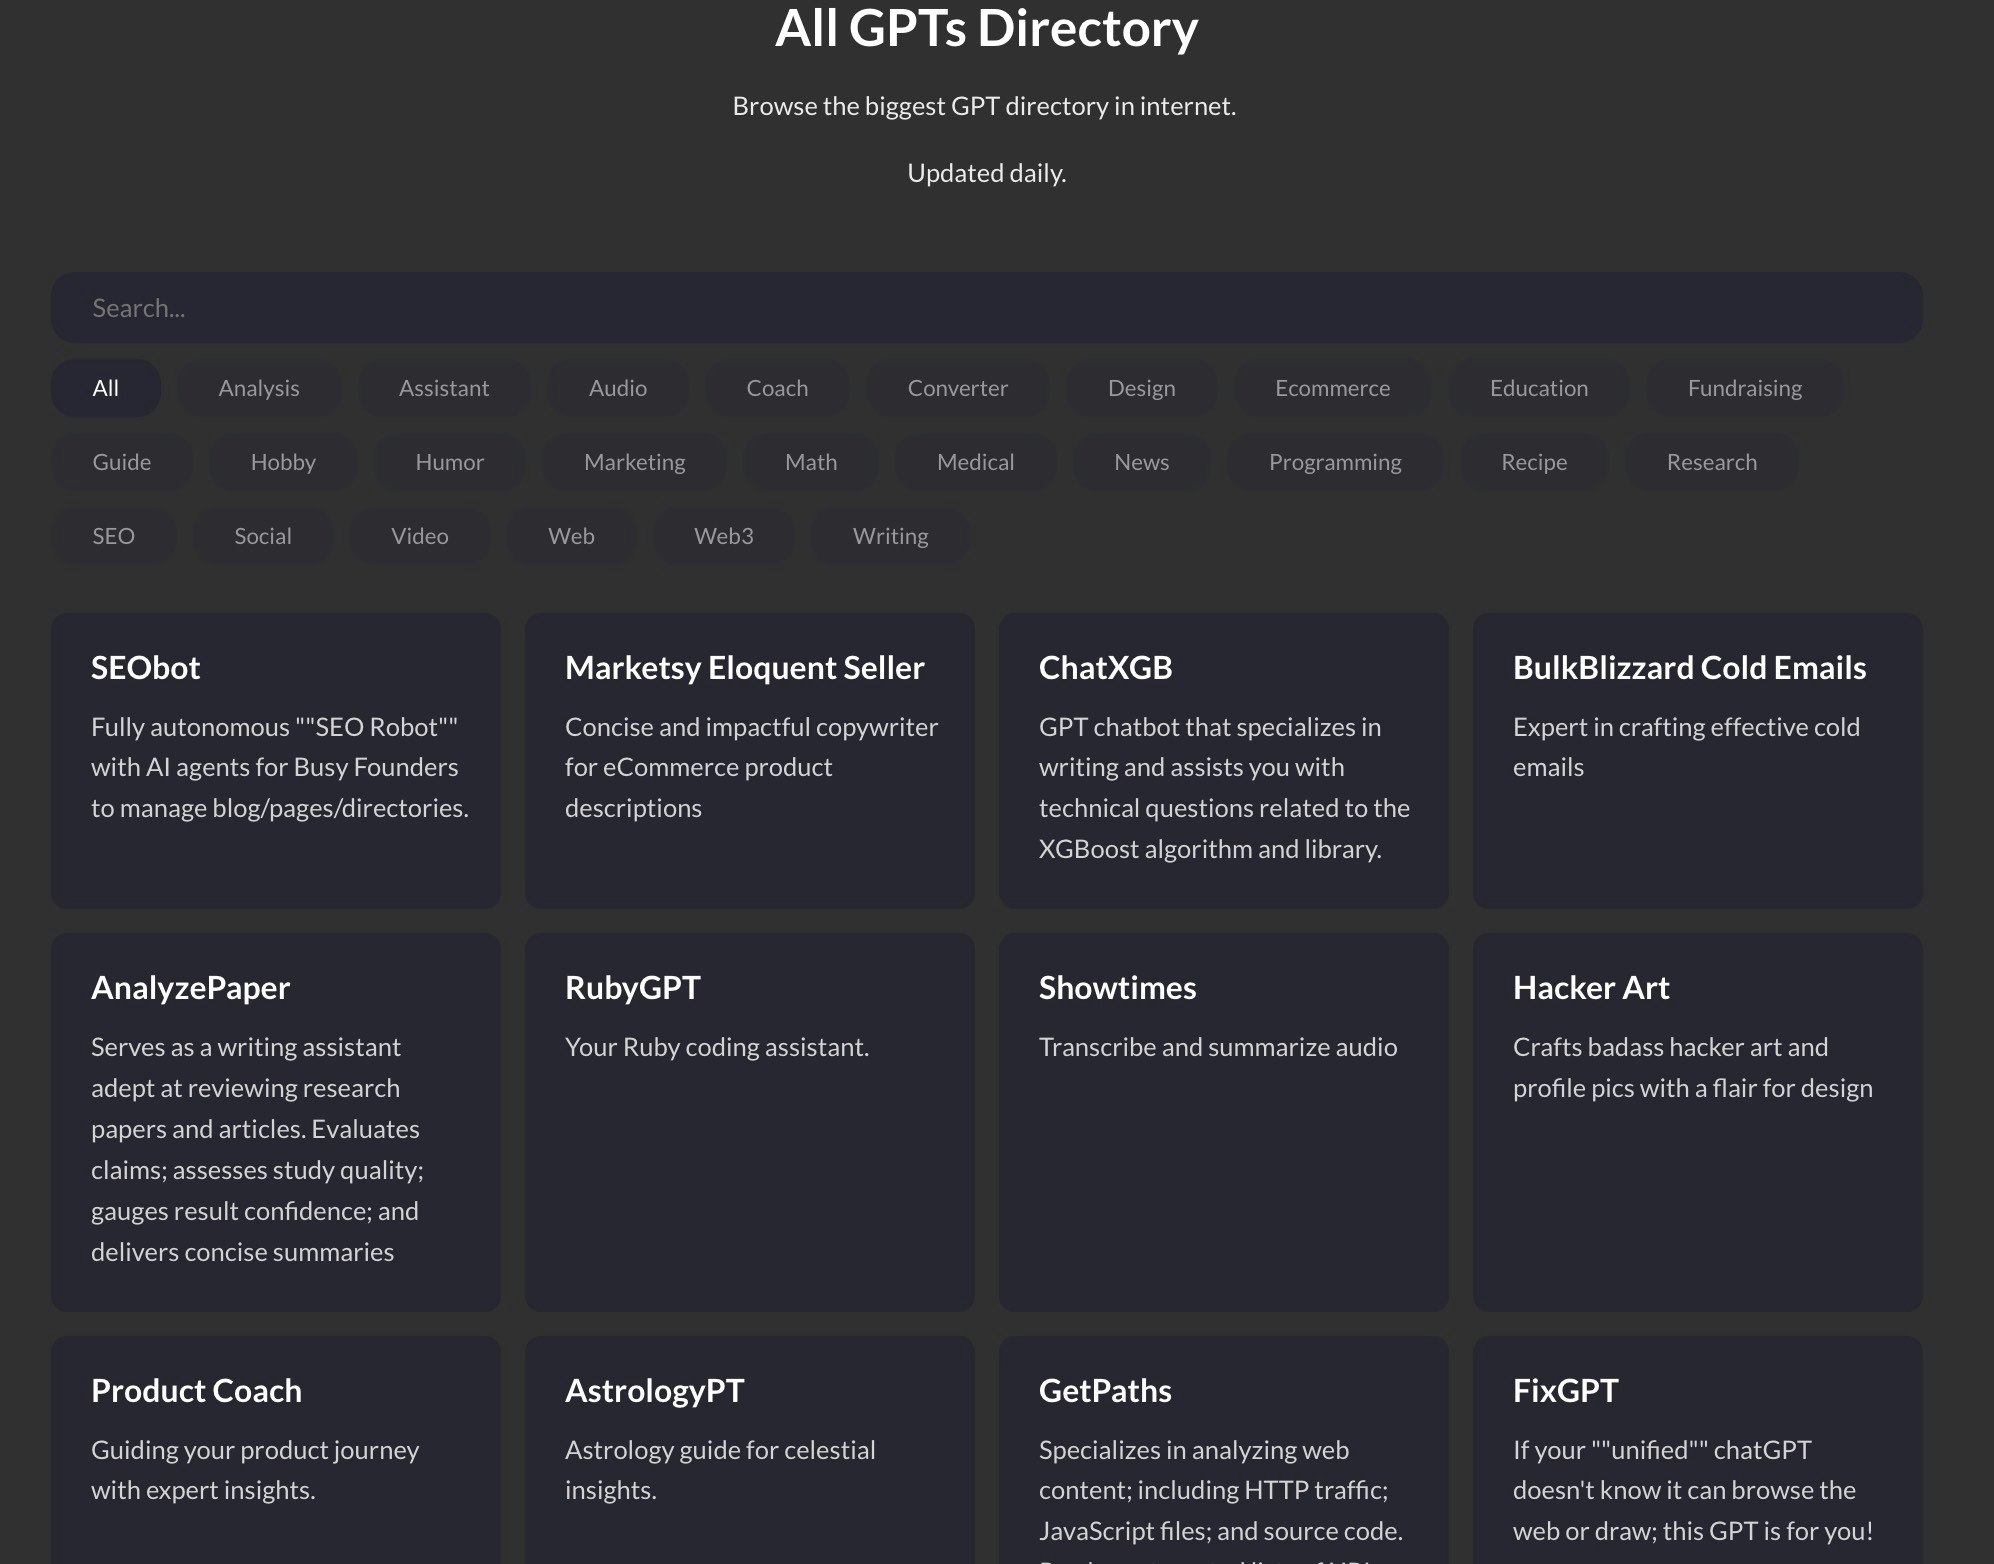Filter by Programming category

(x=1334, y=462)
